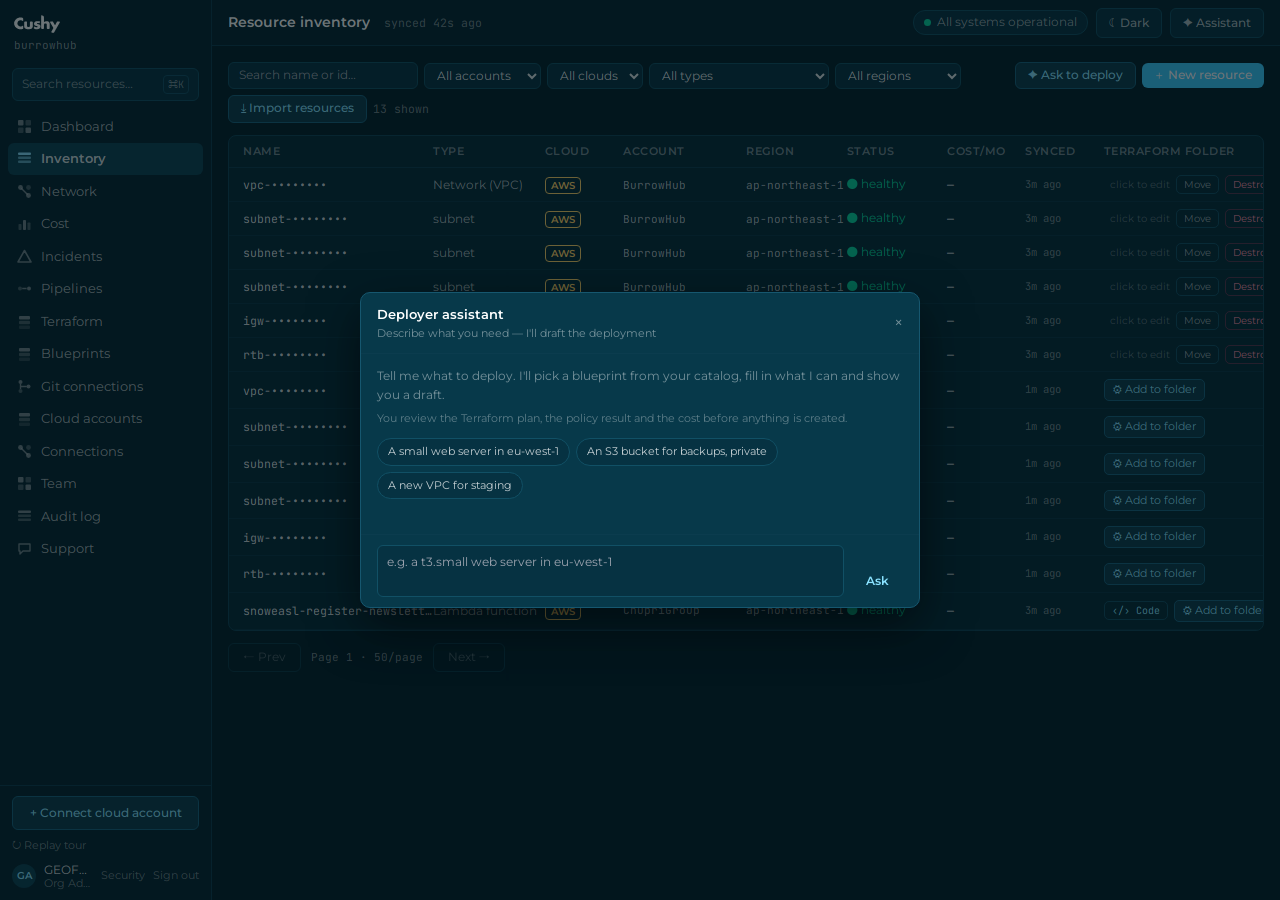The image size is (1280, 900).
Task: Select the Incidents menu label
Action: [x=72, y=256]
